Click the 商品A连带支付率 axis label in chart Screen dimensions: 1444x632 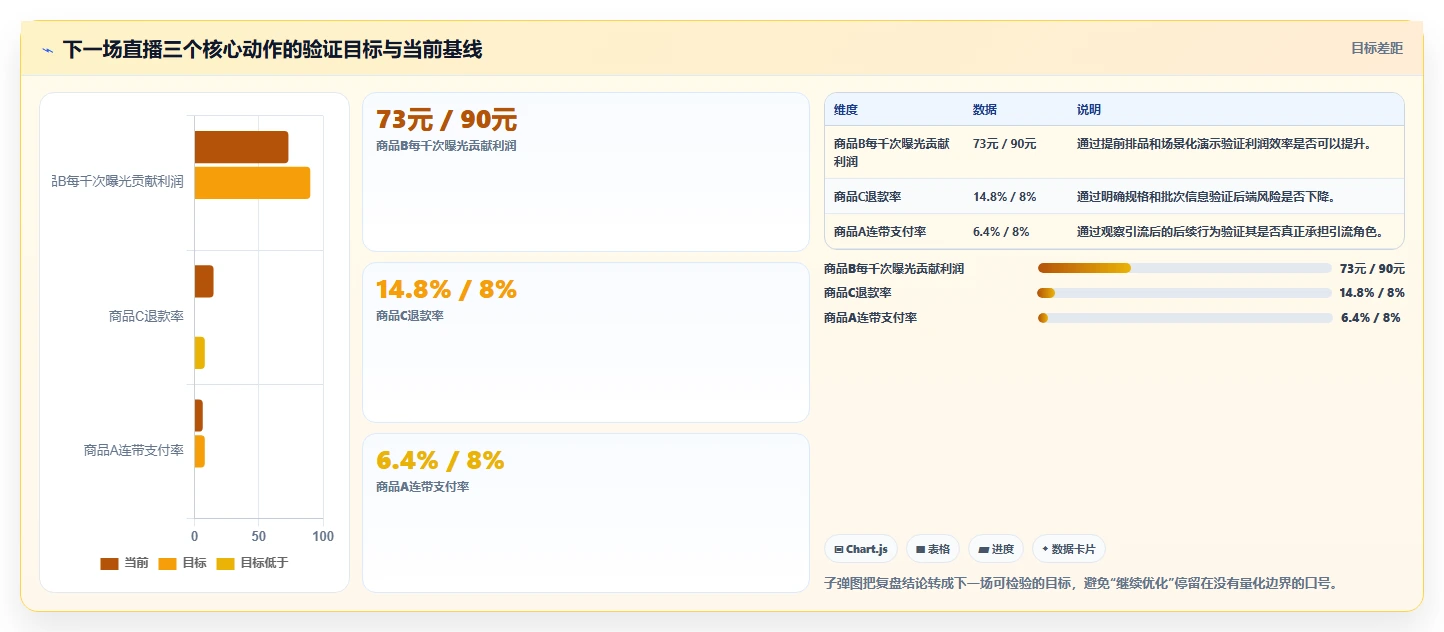[x=134, y=450]
